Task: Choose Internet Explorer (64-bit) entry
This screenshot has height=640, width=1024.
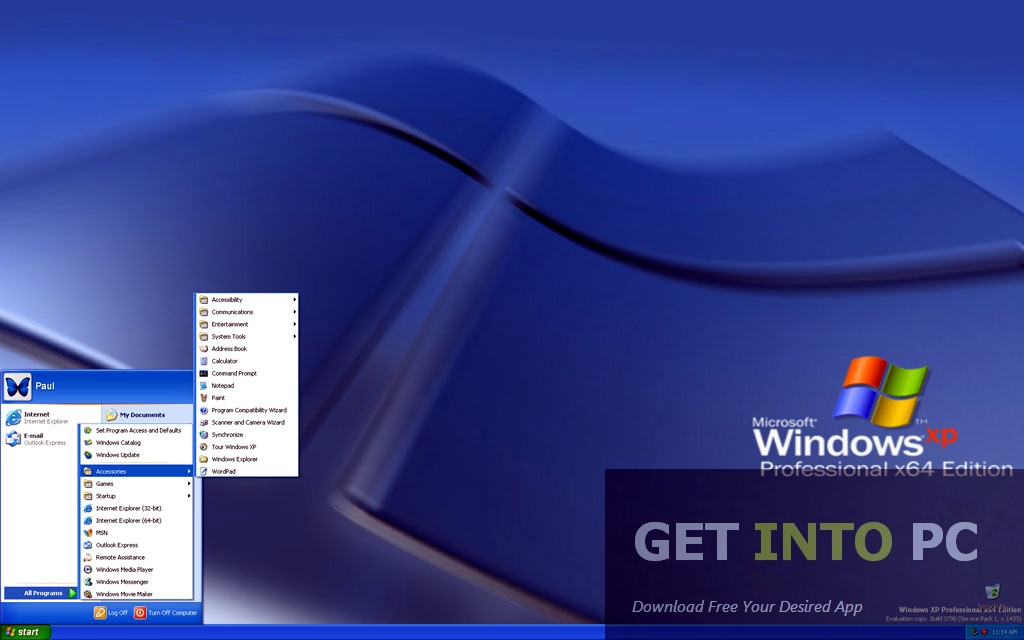Action: pyautogui.click(x=136, y=520)
